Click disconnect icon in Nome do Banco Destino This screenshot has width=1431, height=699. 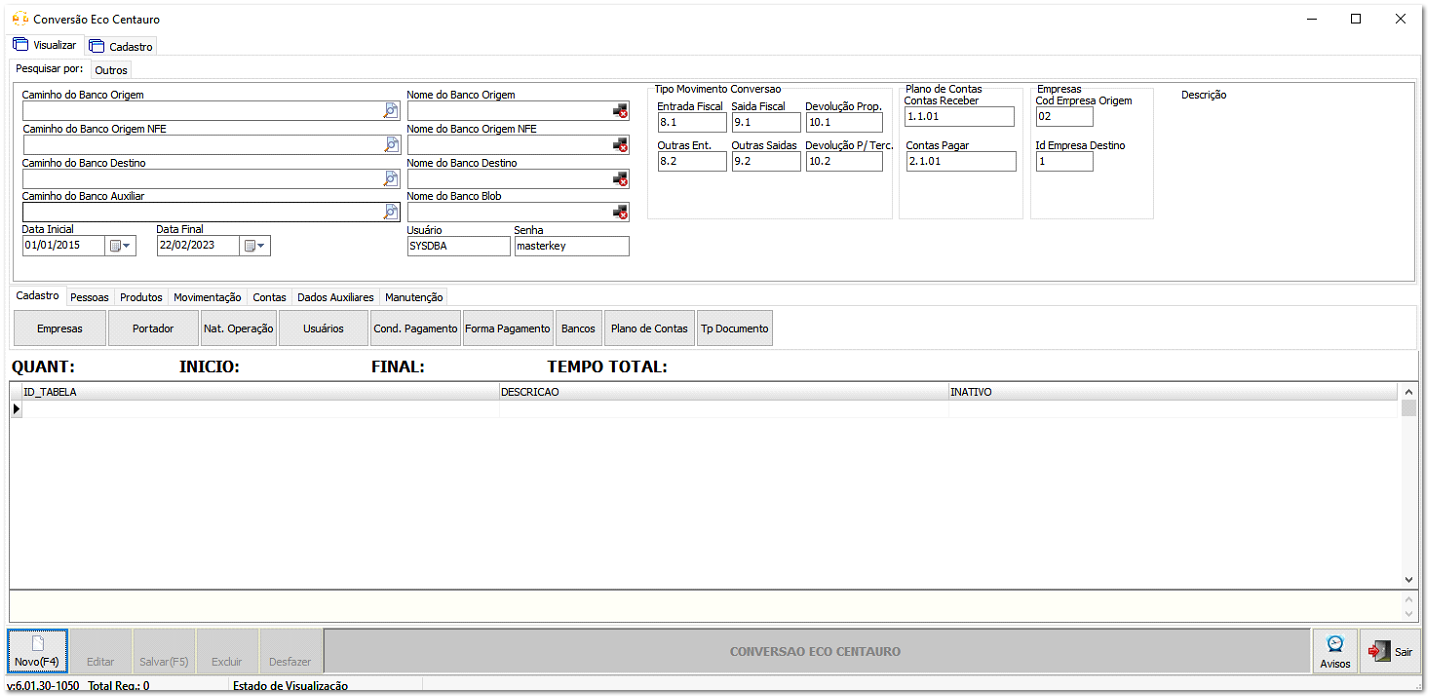tap(621, 179)
